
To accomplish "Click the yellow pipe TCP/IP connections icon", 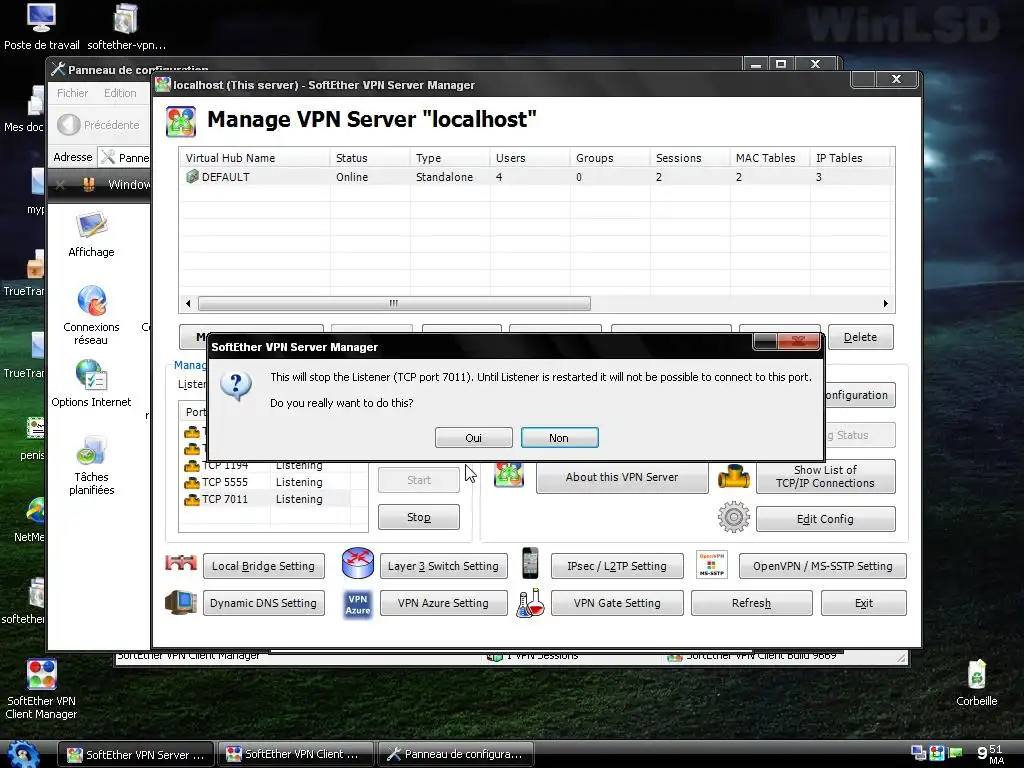I will (x=733, y=477).
